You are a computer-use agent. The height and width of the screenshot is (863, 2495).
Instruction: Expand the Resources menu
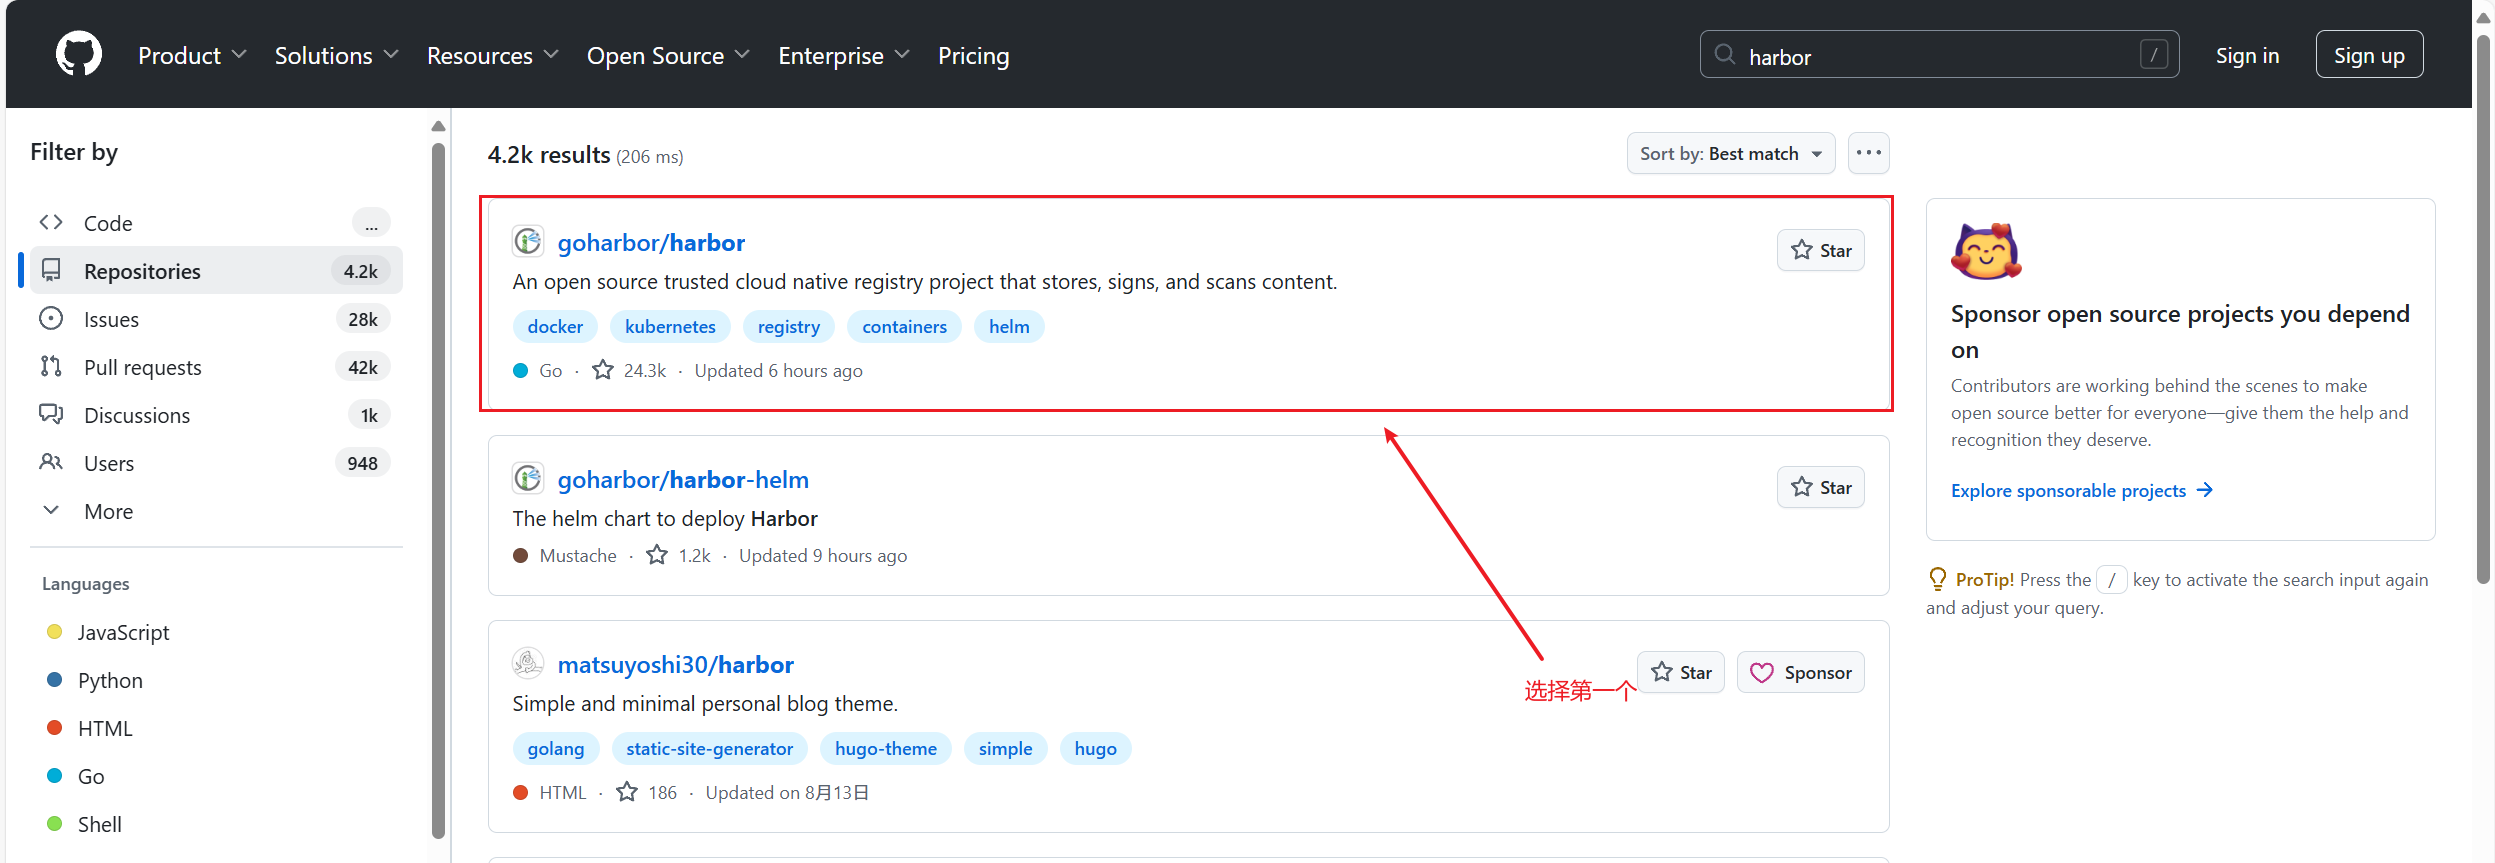coord(493,55)
